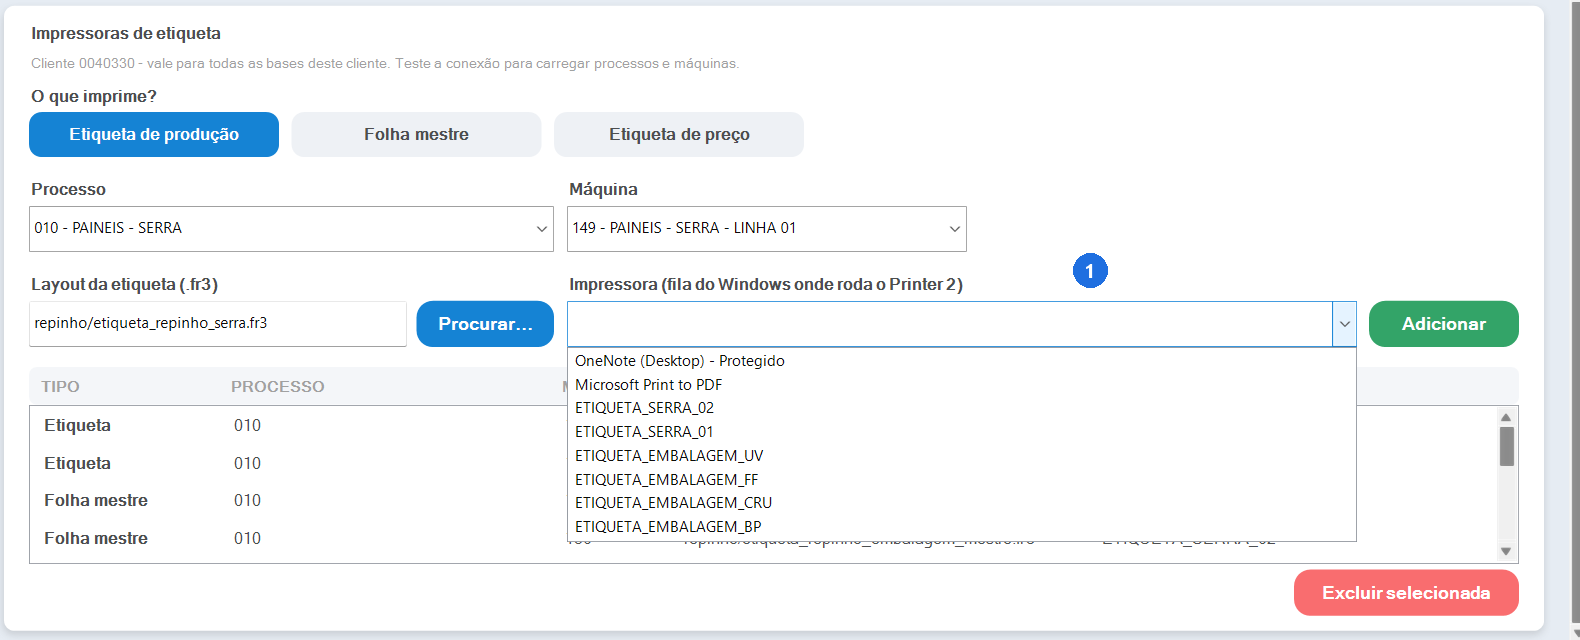
Task: Pick ETIQUETA_EMBALAGEM_FF printer
Action: (x=962, y=480)
